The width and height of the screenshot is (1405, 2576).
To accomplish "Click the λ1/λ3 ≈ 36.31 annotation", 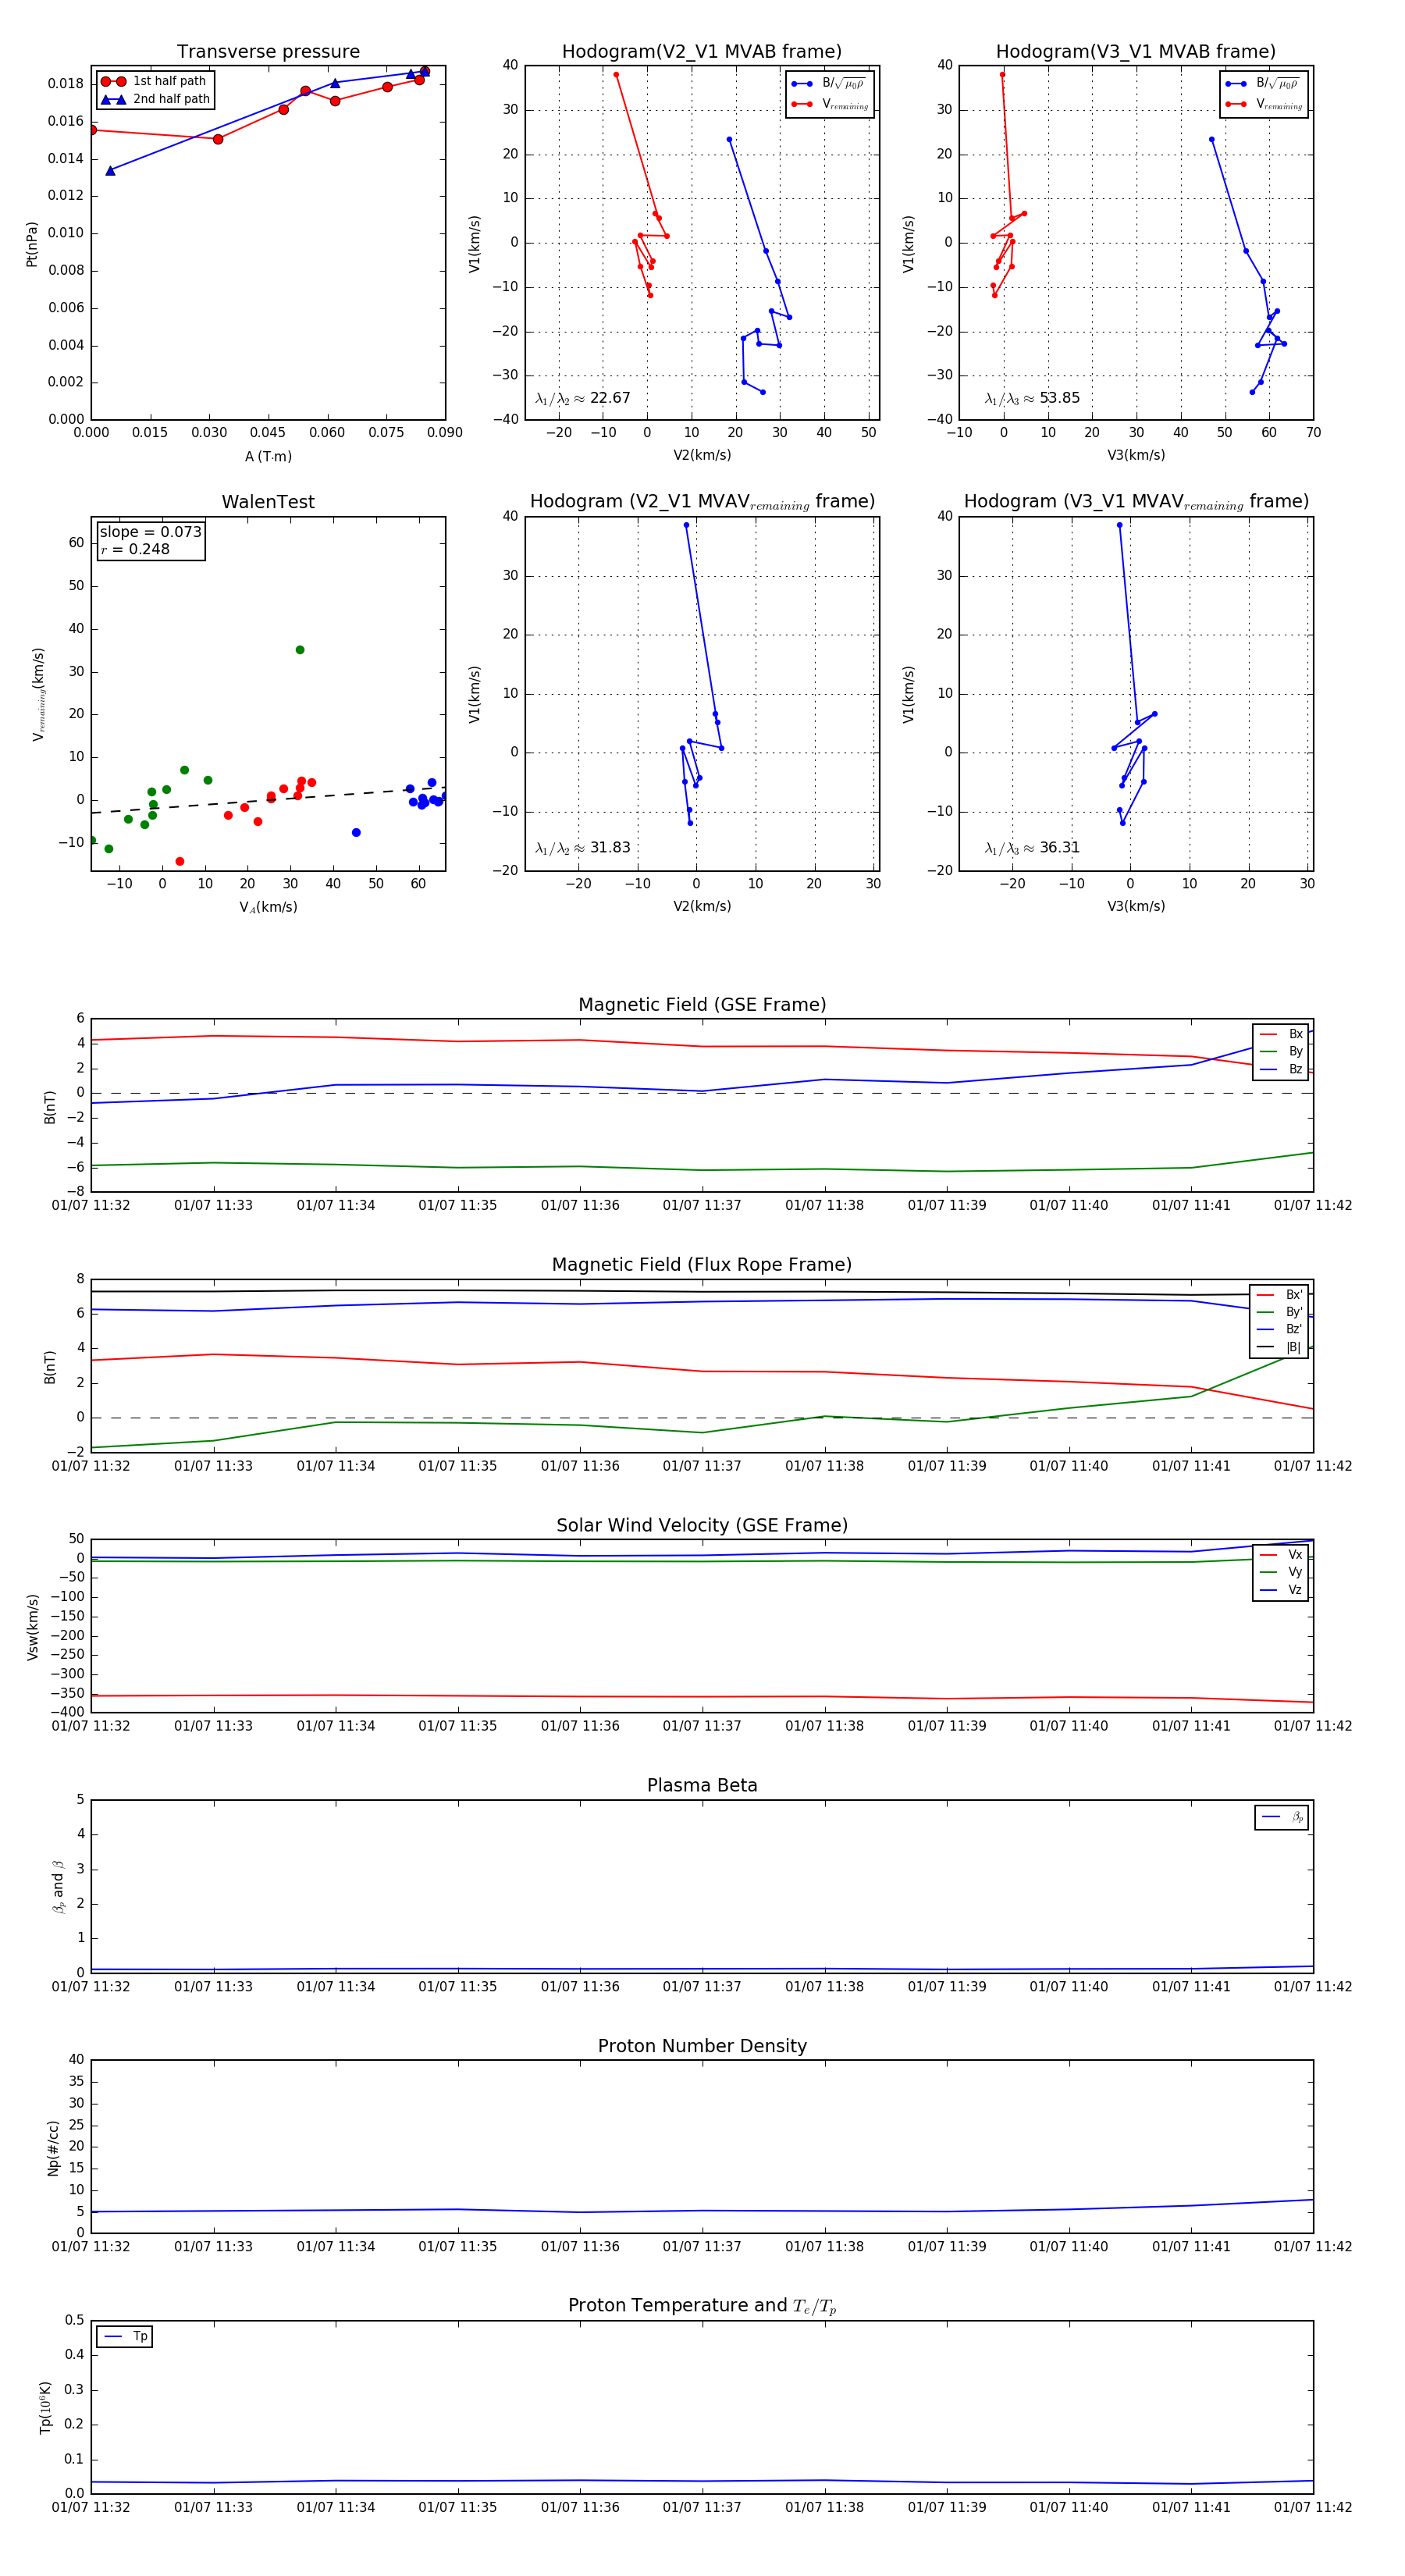I will (1032, 848).
